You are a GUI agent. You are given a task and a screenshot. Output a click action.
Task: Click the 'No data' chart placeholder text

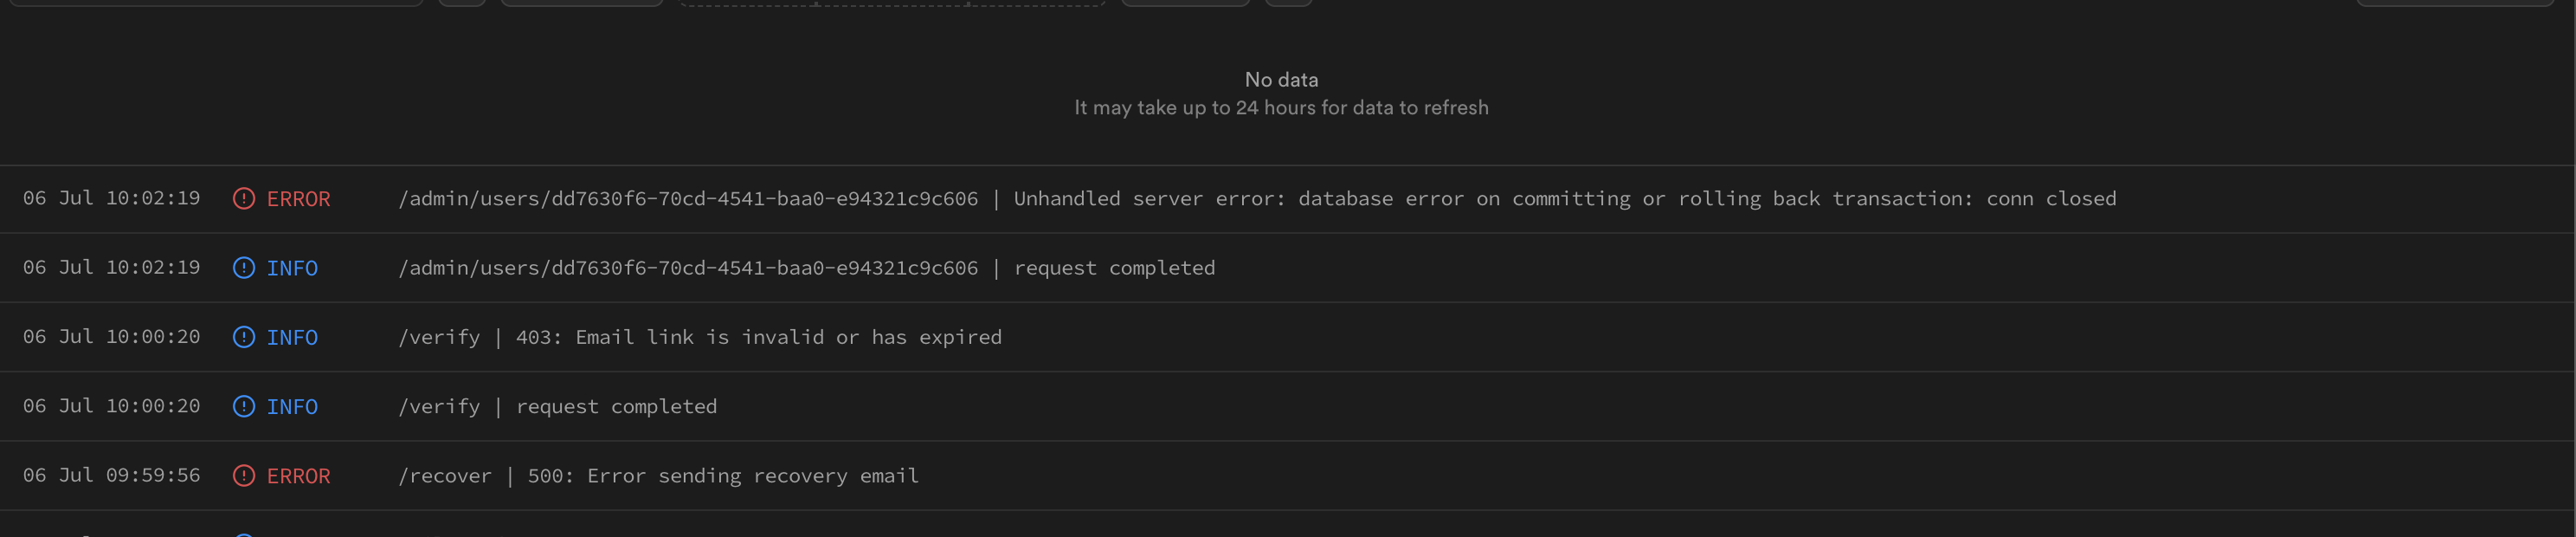1281,79
